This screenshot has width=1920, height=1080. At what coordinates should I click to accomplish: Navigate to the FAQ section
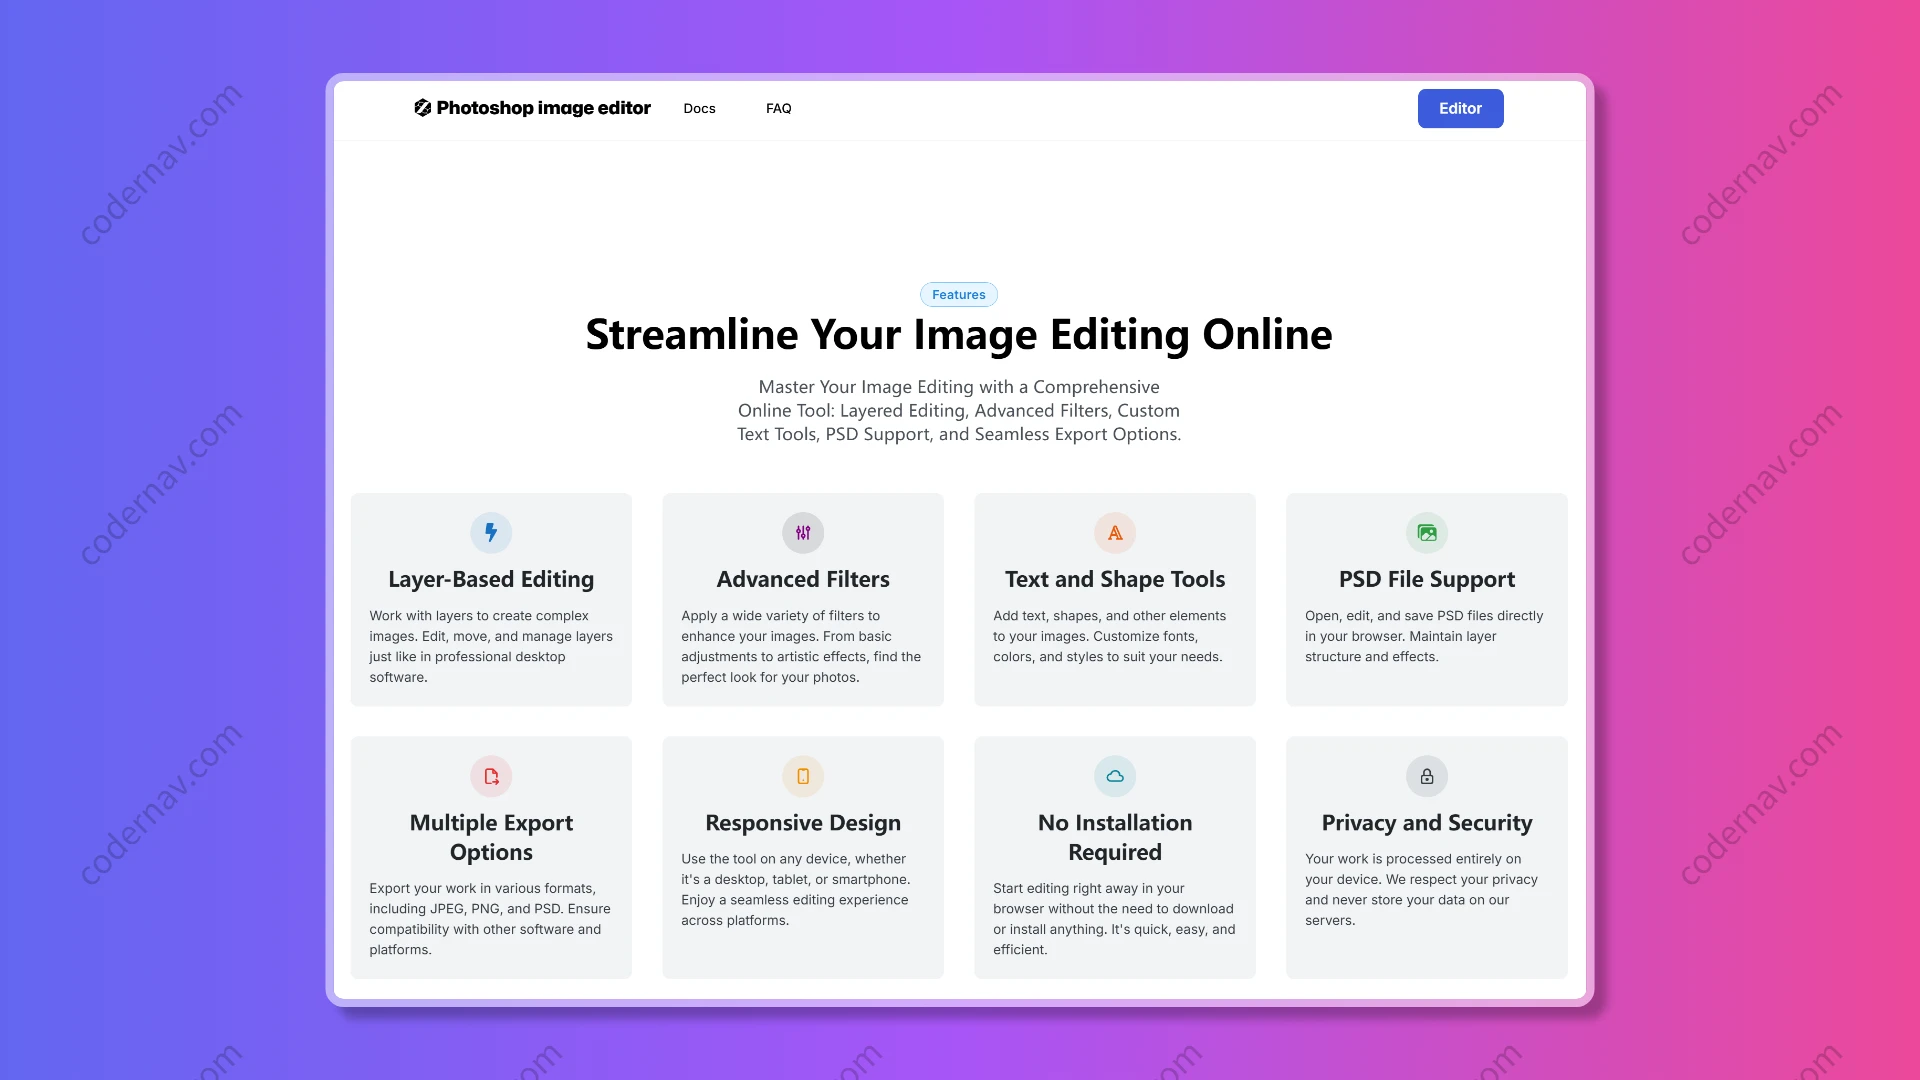coord(779,108)
